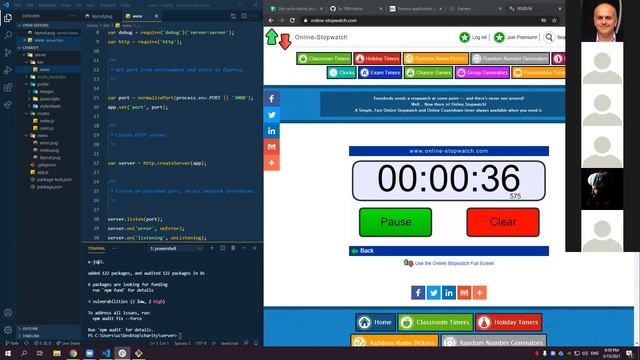Image resolution: width=640 pixels, height=360 pixels.
Task: Click the orange plus share icon below stopwatch
Action: [x=480, y=293]
